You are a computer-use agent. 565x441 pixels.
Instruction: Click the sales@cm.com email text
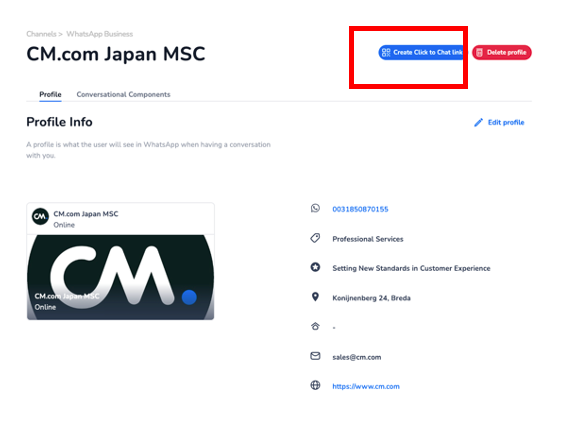coord(356,357)
